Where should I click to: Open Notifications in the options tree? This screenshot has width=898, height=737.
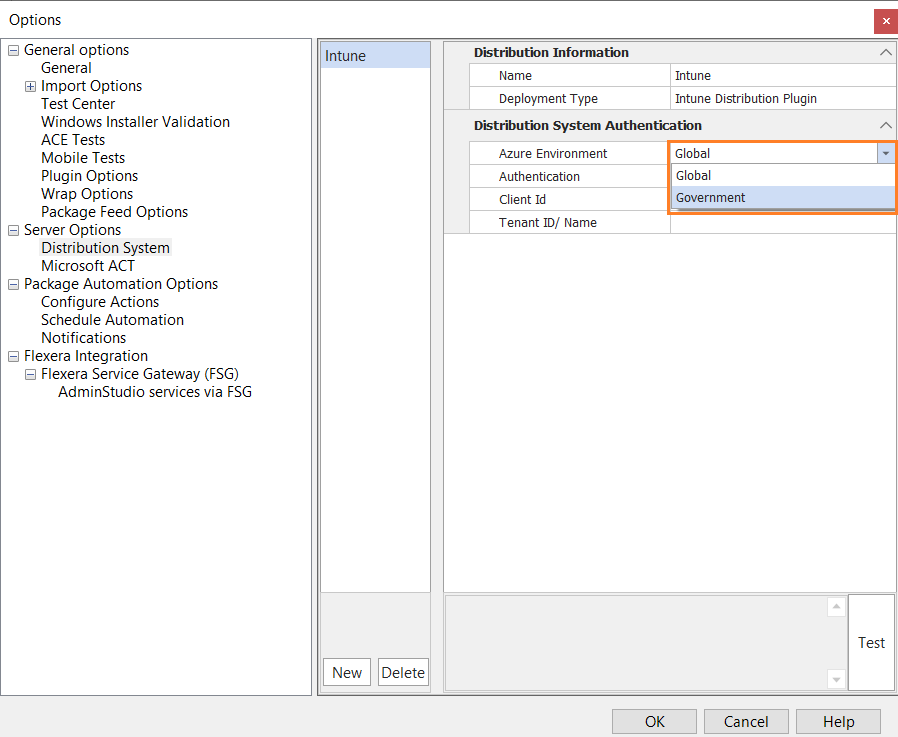click(84, 338)
